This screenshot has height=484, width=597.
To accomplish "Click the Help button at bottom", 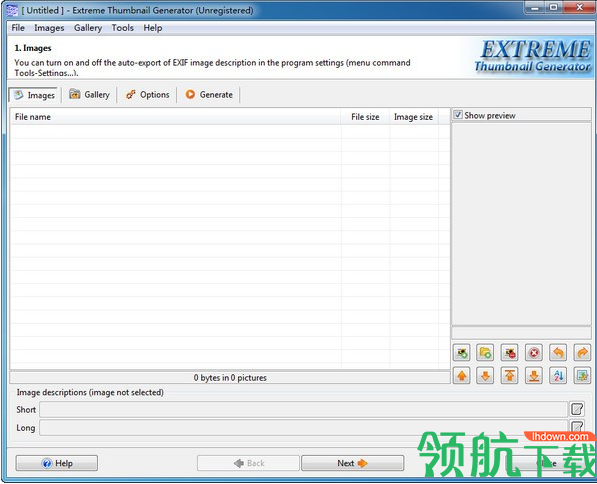I will [57, 463].
